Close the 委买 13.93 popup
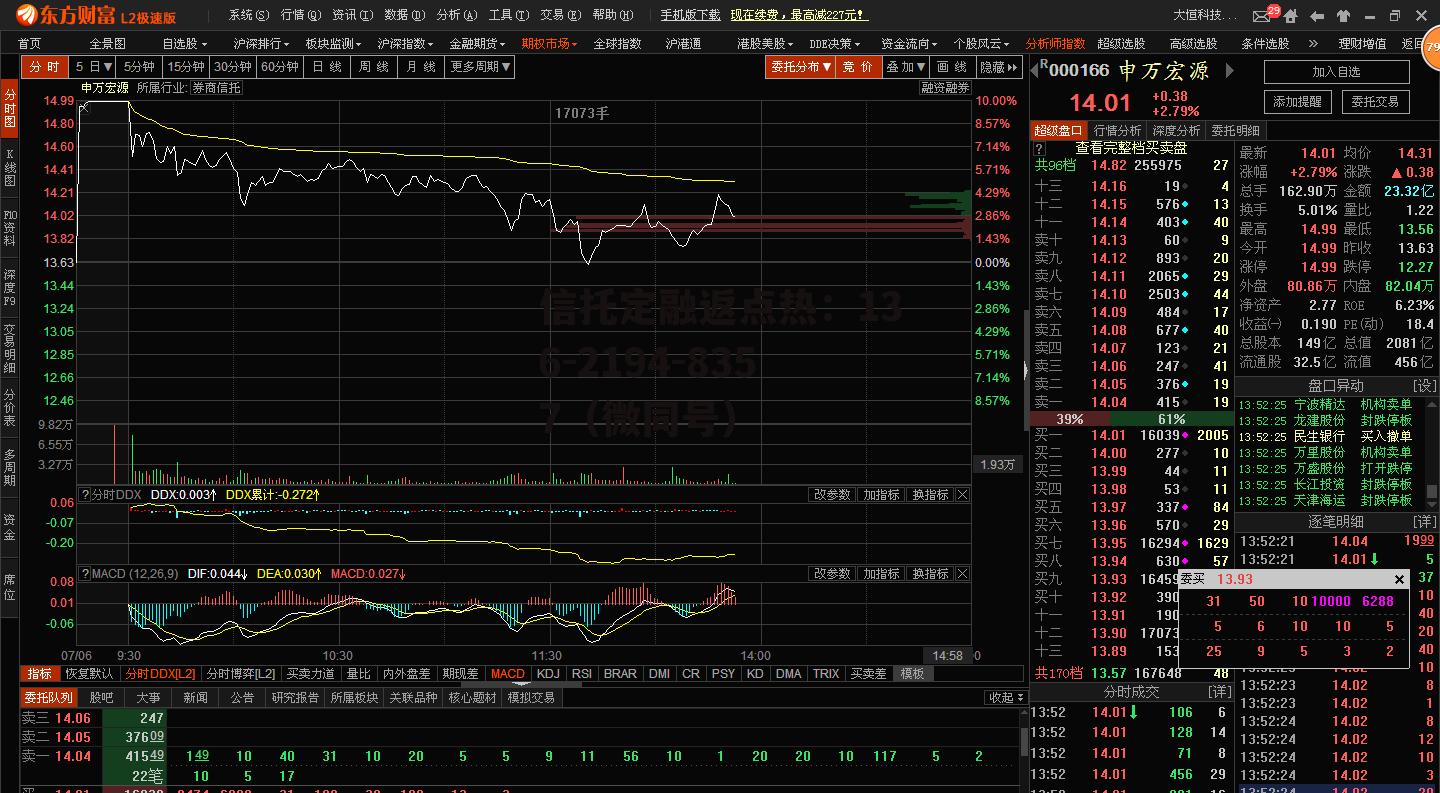The height and width of the screenshot is (793, 1440). (x=1399, y=579)
